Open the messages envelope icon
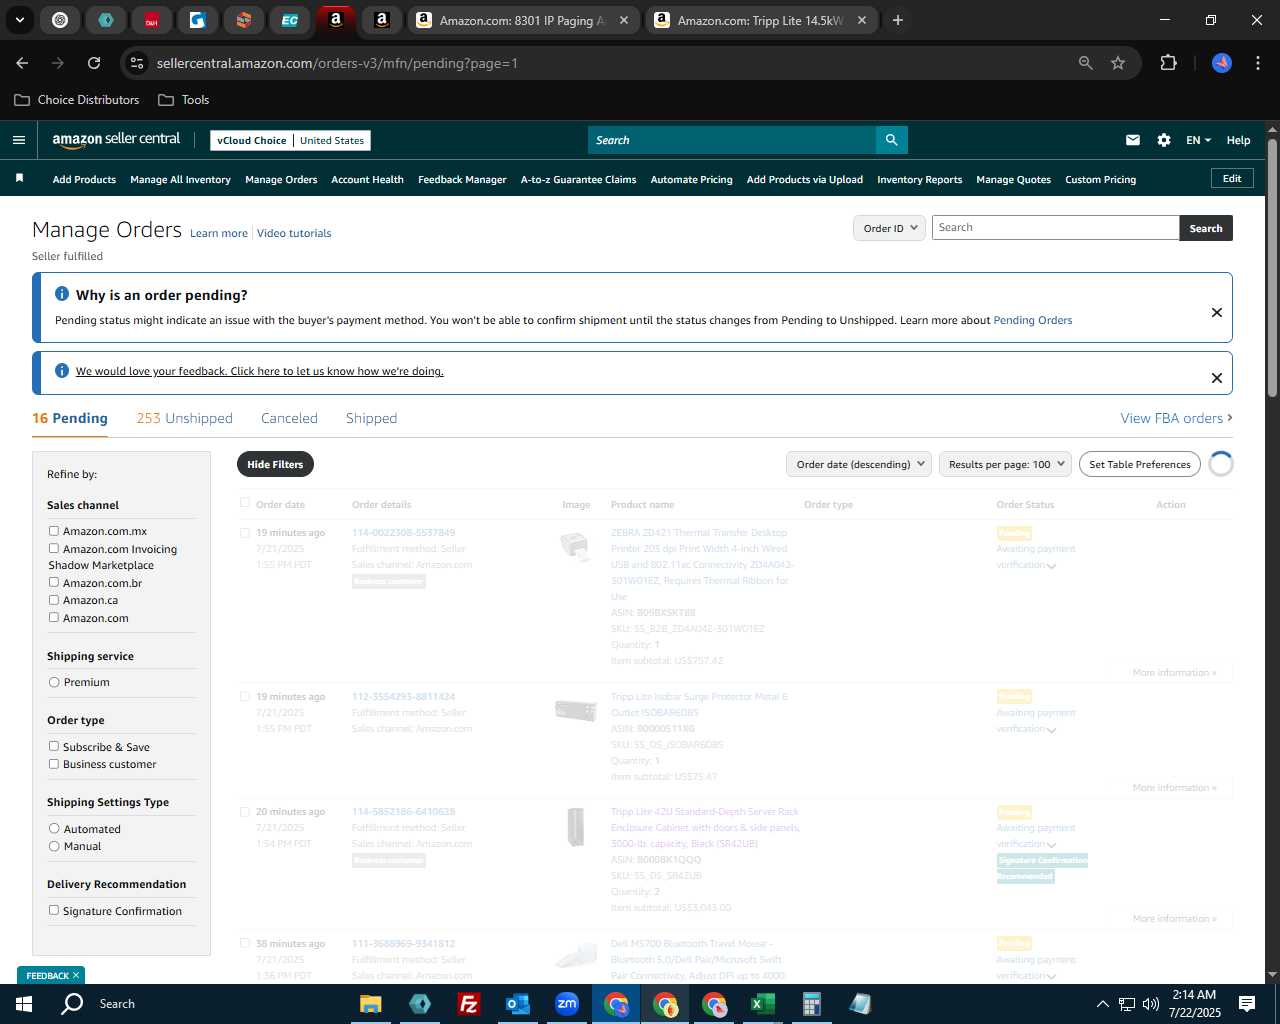 pyautogui.click(x=1133, y=140)
